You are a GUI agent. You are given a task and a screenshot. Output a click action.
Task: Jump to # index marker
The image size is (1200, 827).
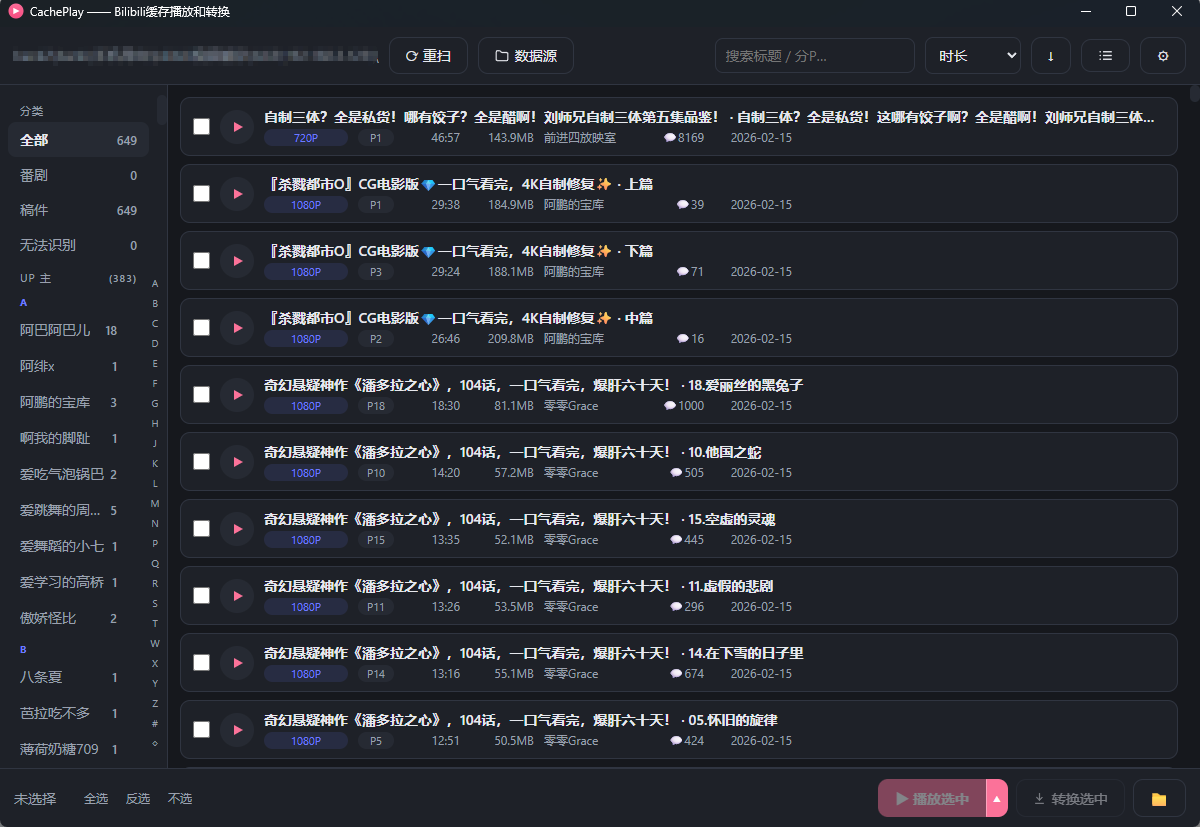tap(155, 723)
